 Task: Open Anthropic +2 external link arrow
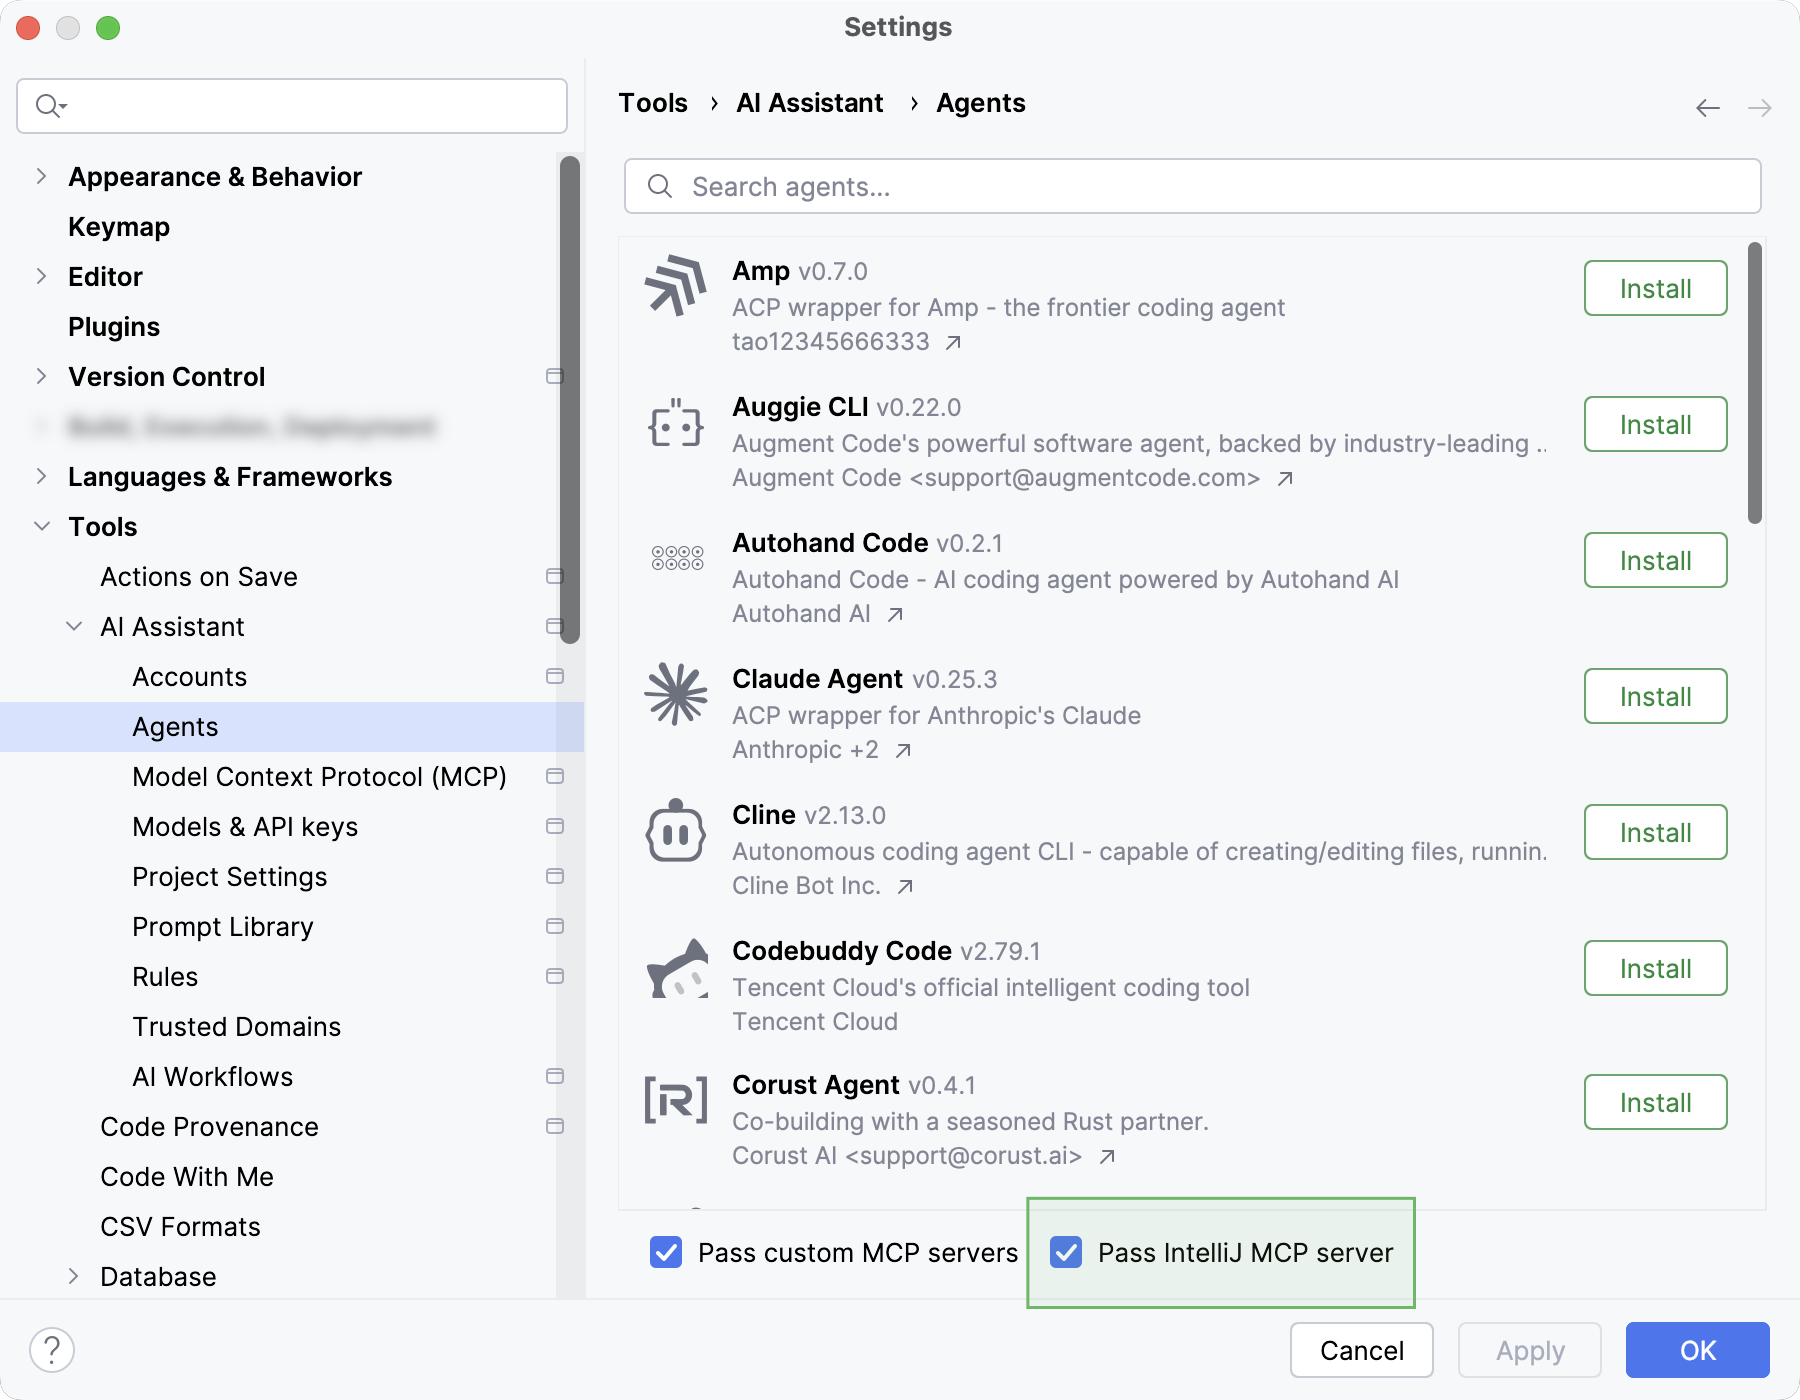pos(903,750)
